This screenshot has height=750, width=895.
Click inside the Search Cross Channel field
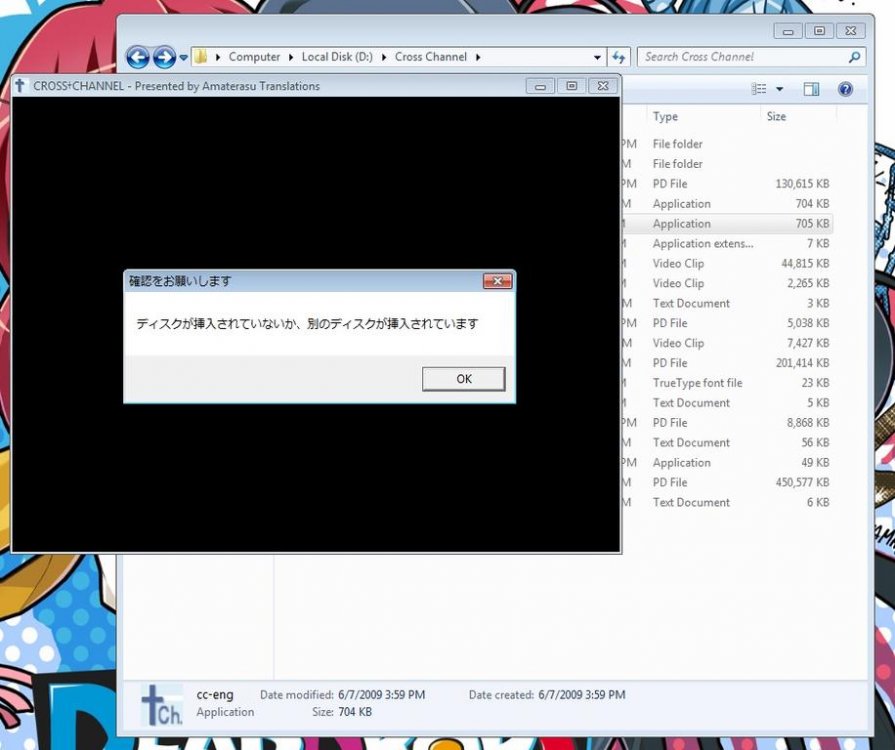point(740,57)
